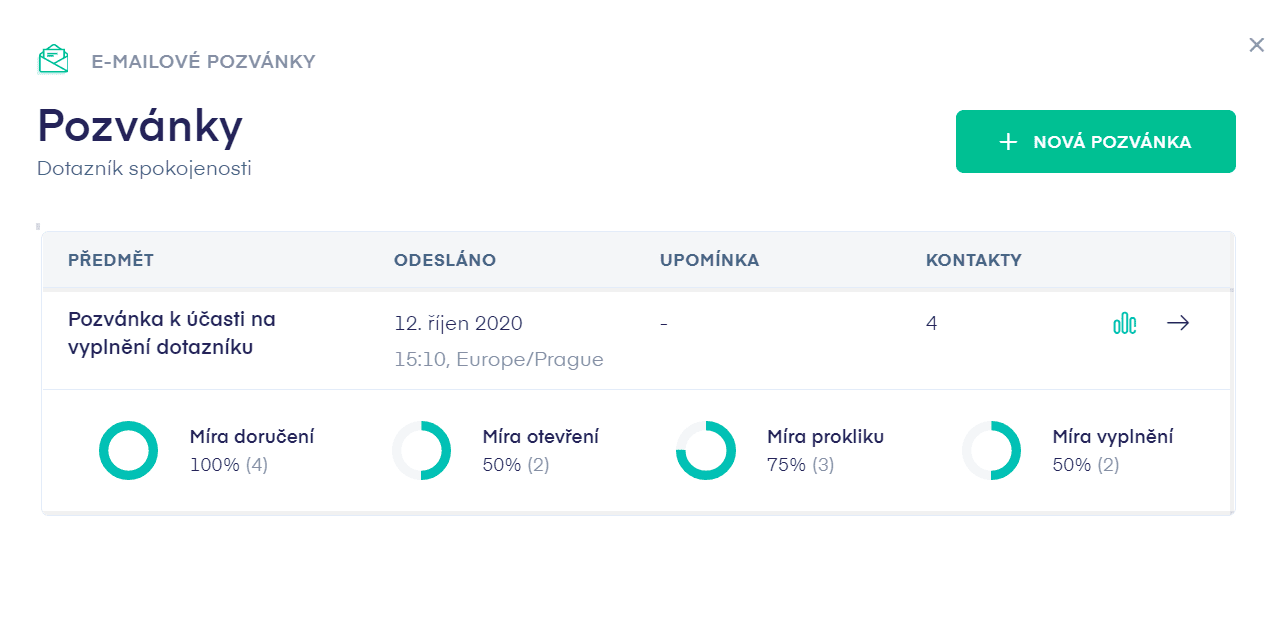Image resolution: width=1287 pixels, height=630 pixels.
Task: Close the invitations dialog
Action: pyautogui.click(x=1256, y=45)
